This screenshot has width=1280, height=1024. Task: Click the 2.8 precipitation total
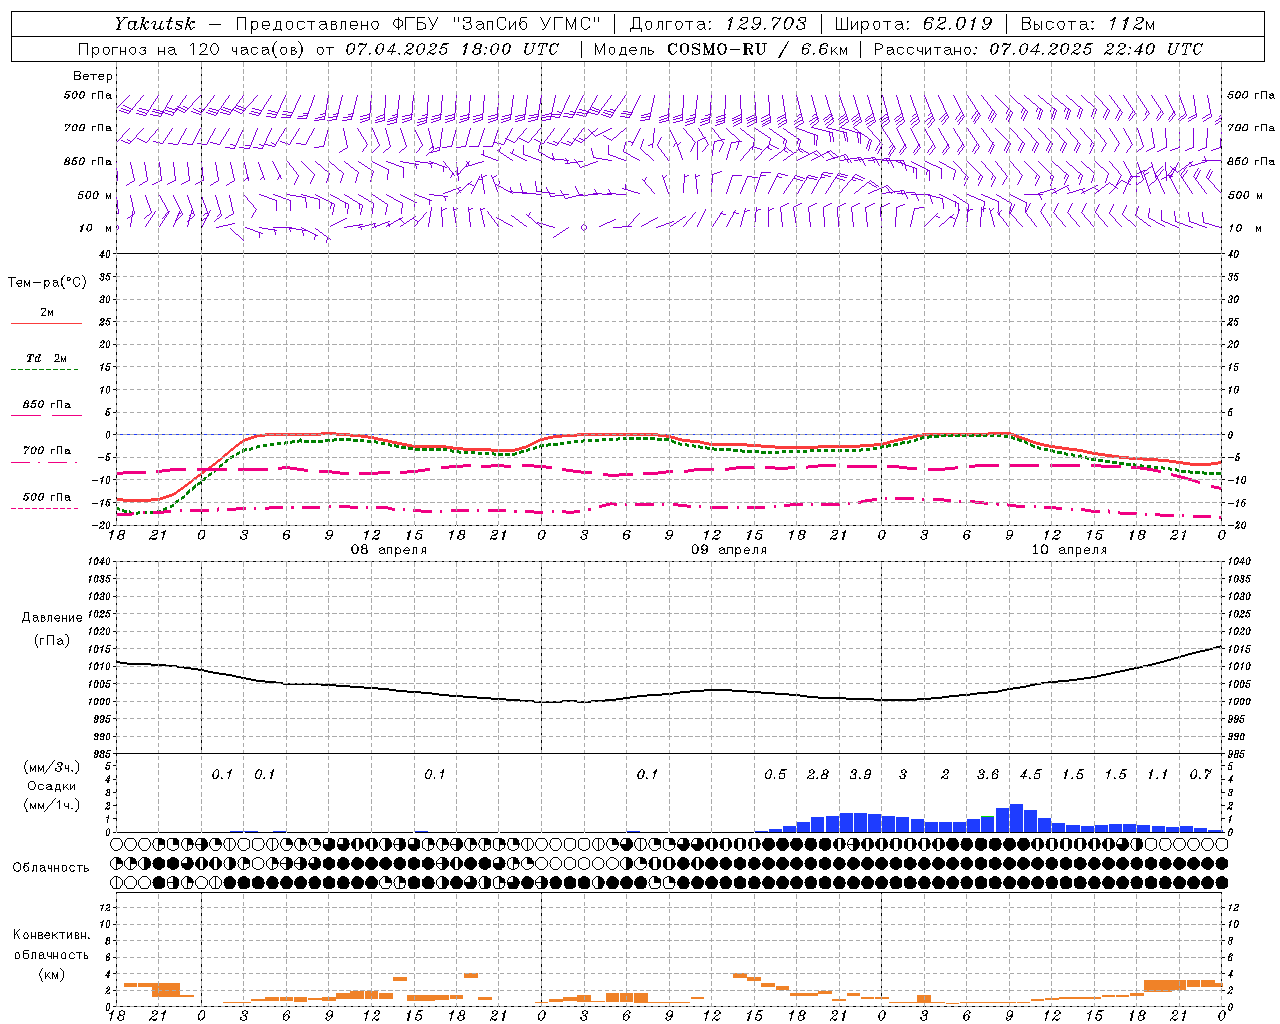[x=818, y=775]
